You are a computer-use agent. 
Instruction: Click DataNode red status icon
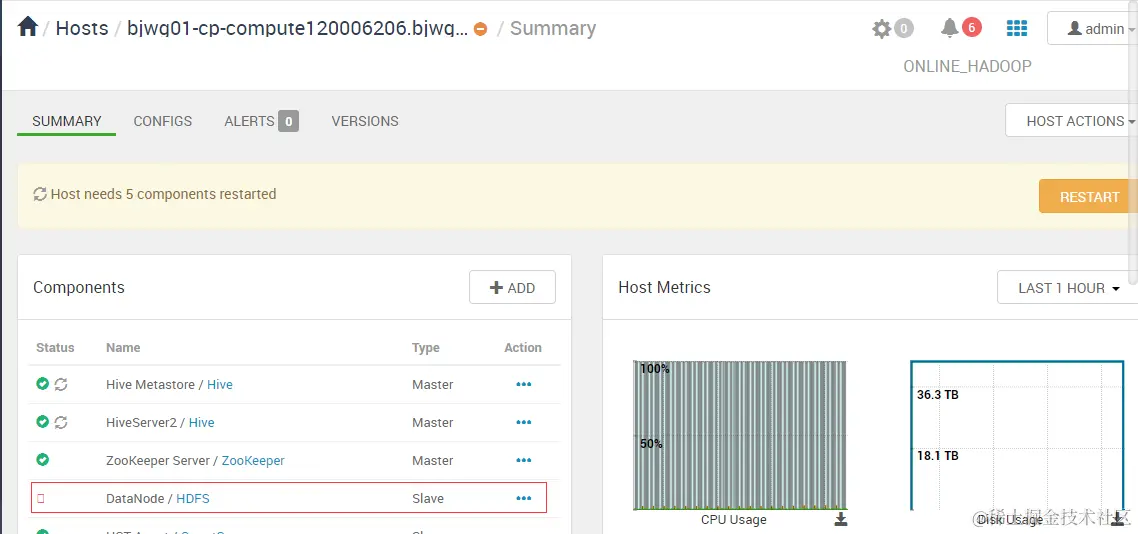pyautogui.click(x=41, y=498)
